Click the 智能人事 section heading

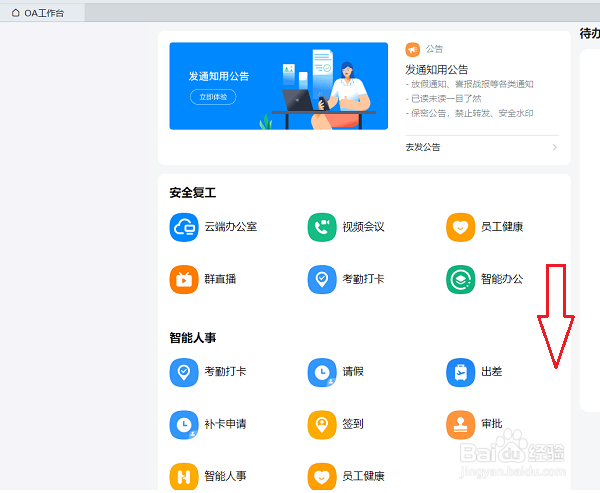(x=193, y=338)
